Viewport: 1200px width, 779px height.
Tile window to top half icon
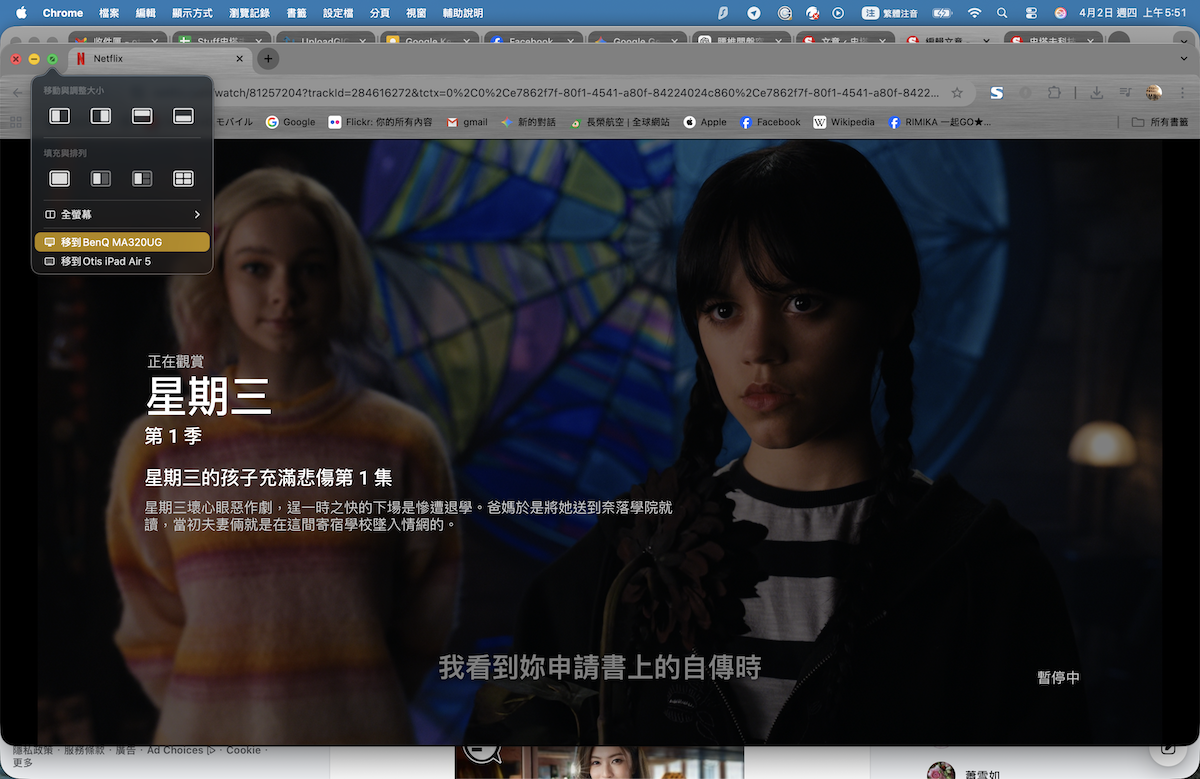click(x=142, y=116)
